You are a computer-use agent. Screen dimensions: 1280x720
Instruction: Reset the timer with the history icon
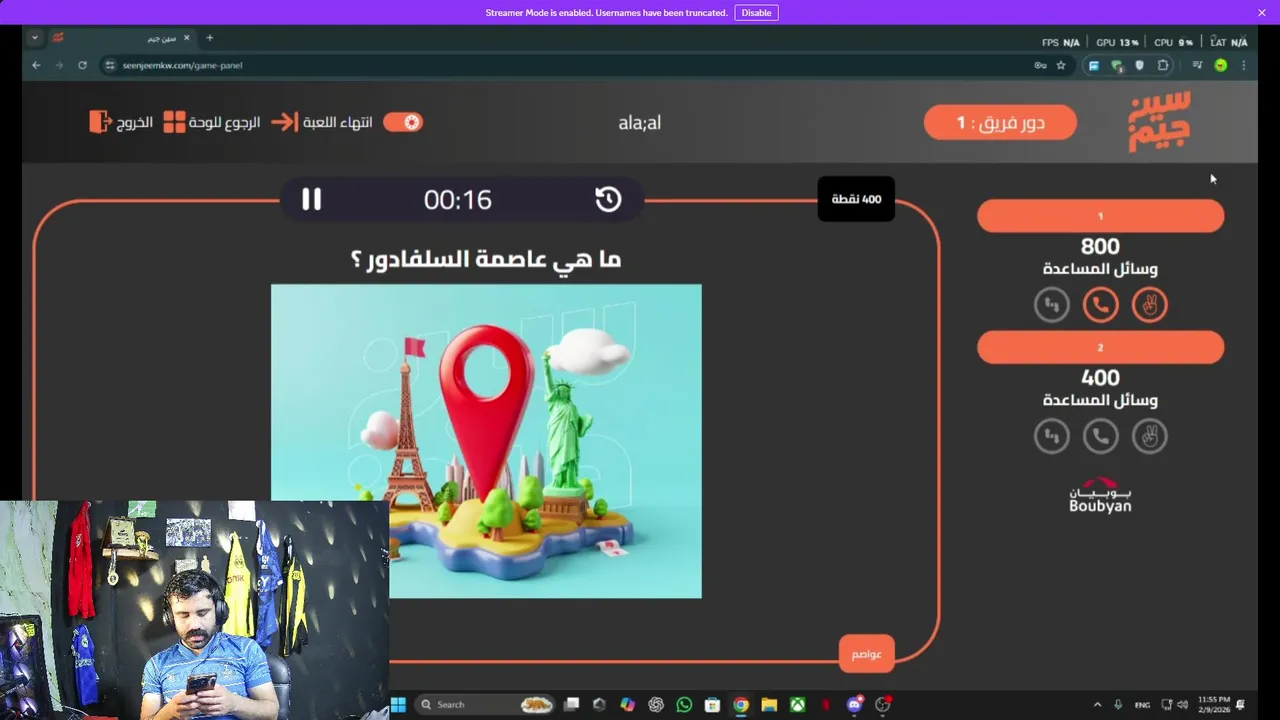click(608, 199)
